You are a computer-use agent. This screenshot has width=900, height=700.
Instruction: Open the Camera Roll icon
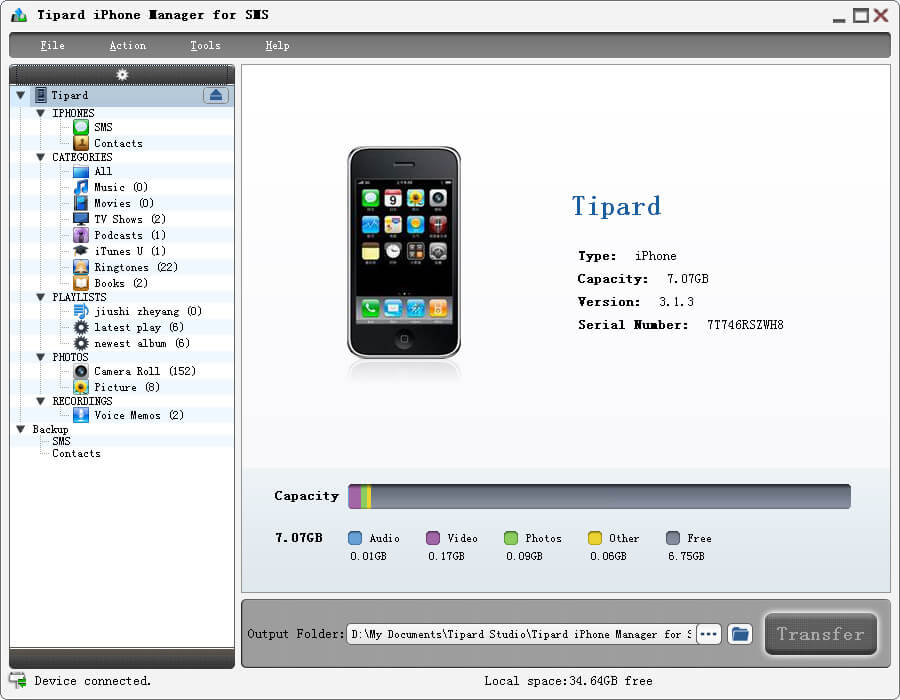point(81,371)
